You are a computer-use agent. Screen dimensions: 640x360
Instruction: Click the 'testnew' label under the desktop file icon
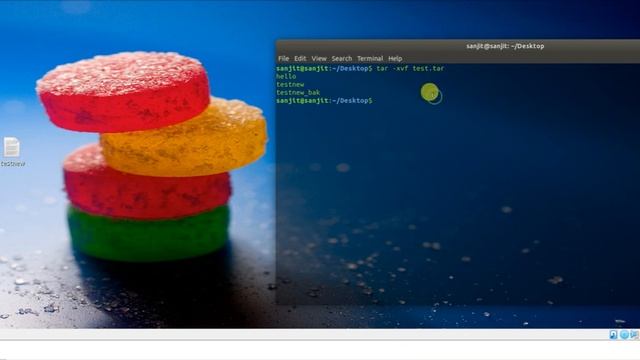coord(13,164)
